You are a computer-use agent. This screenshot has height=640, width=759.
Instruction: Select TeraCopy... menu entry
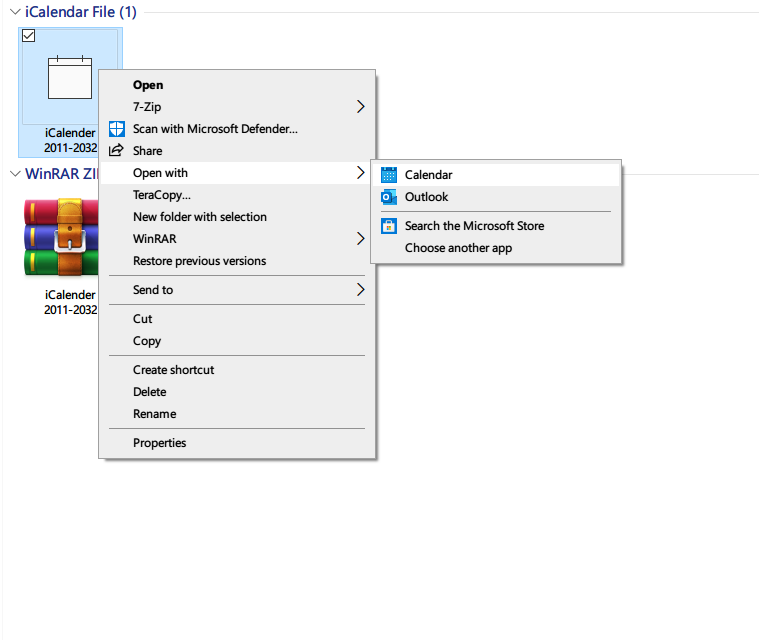pos(162,195)
